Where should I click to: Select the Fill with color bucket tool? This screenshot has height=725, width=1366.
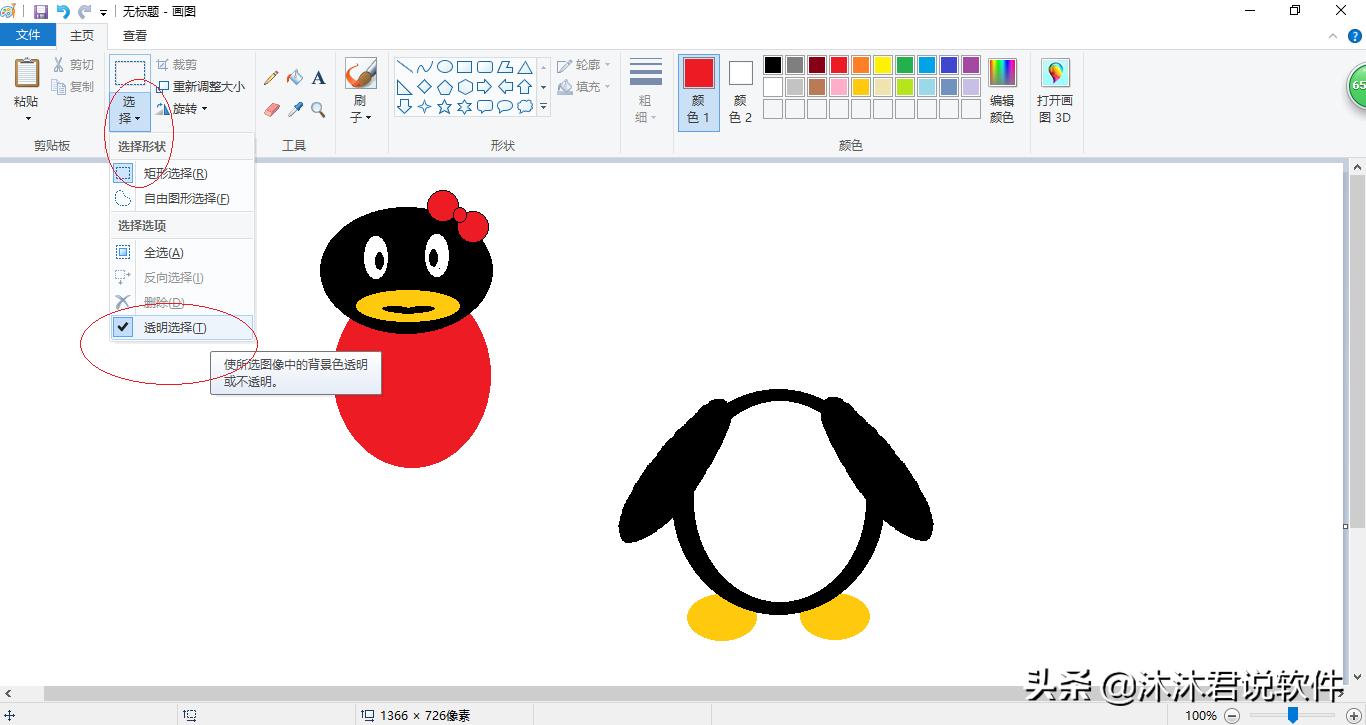[x=295, y=78]
